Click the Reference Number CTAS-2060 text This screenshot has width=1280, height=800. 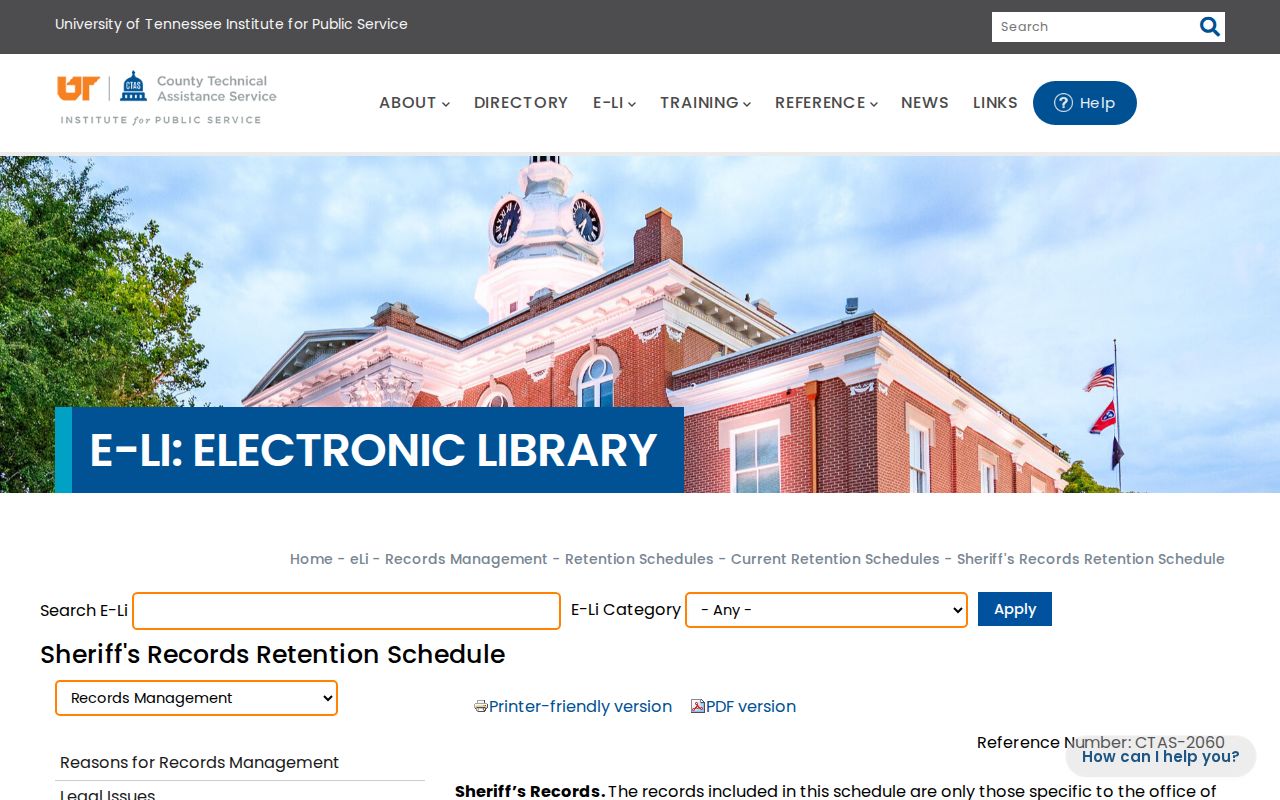[1101, 742]
